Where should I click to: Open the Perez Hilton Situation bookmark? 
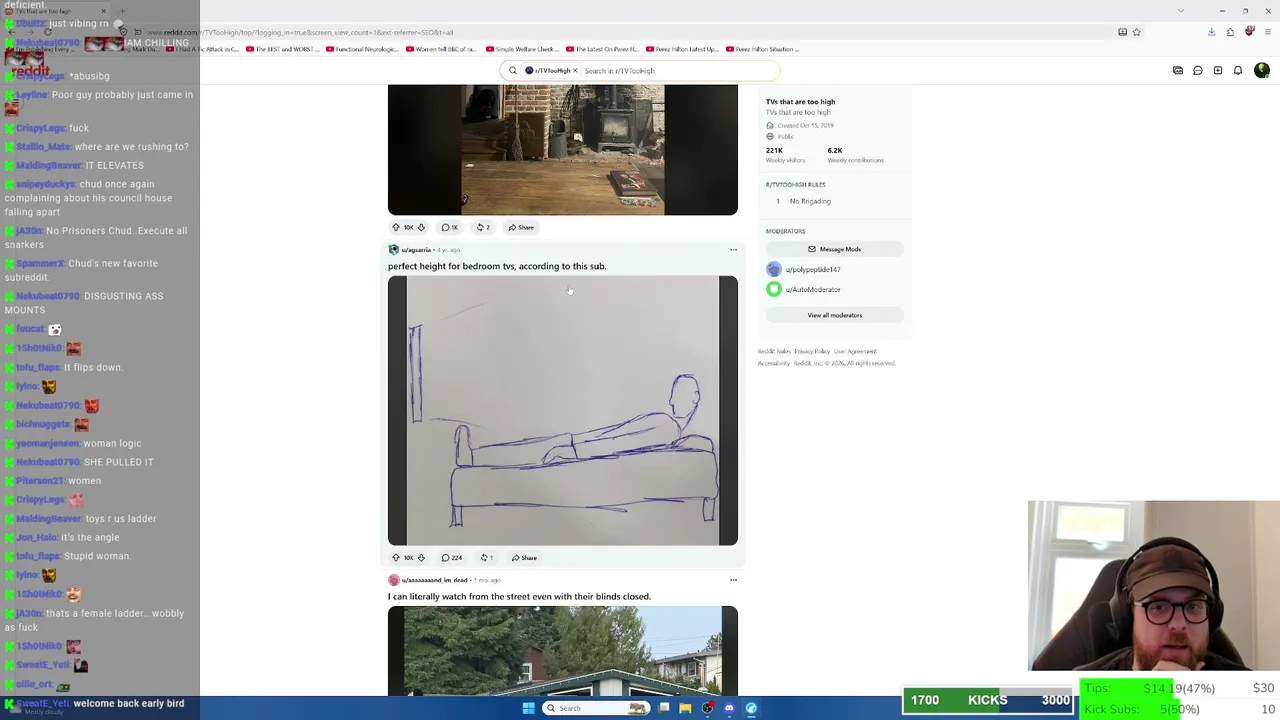[x=762, y=49]
